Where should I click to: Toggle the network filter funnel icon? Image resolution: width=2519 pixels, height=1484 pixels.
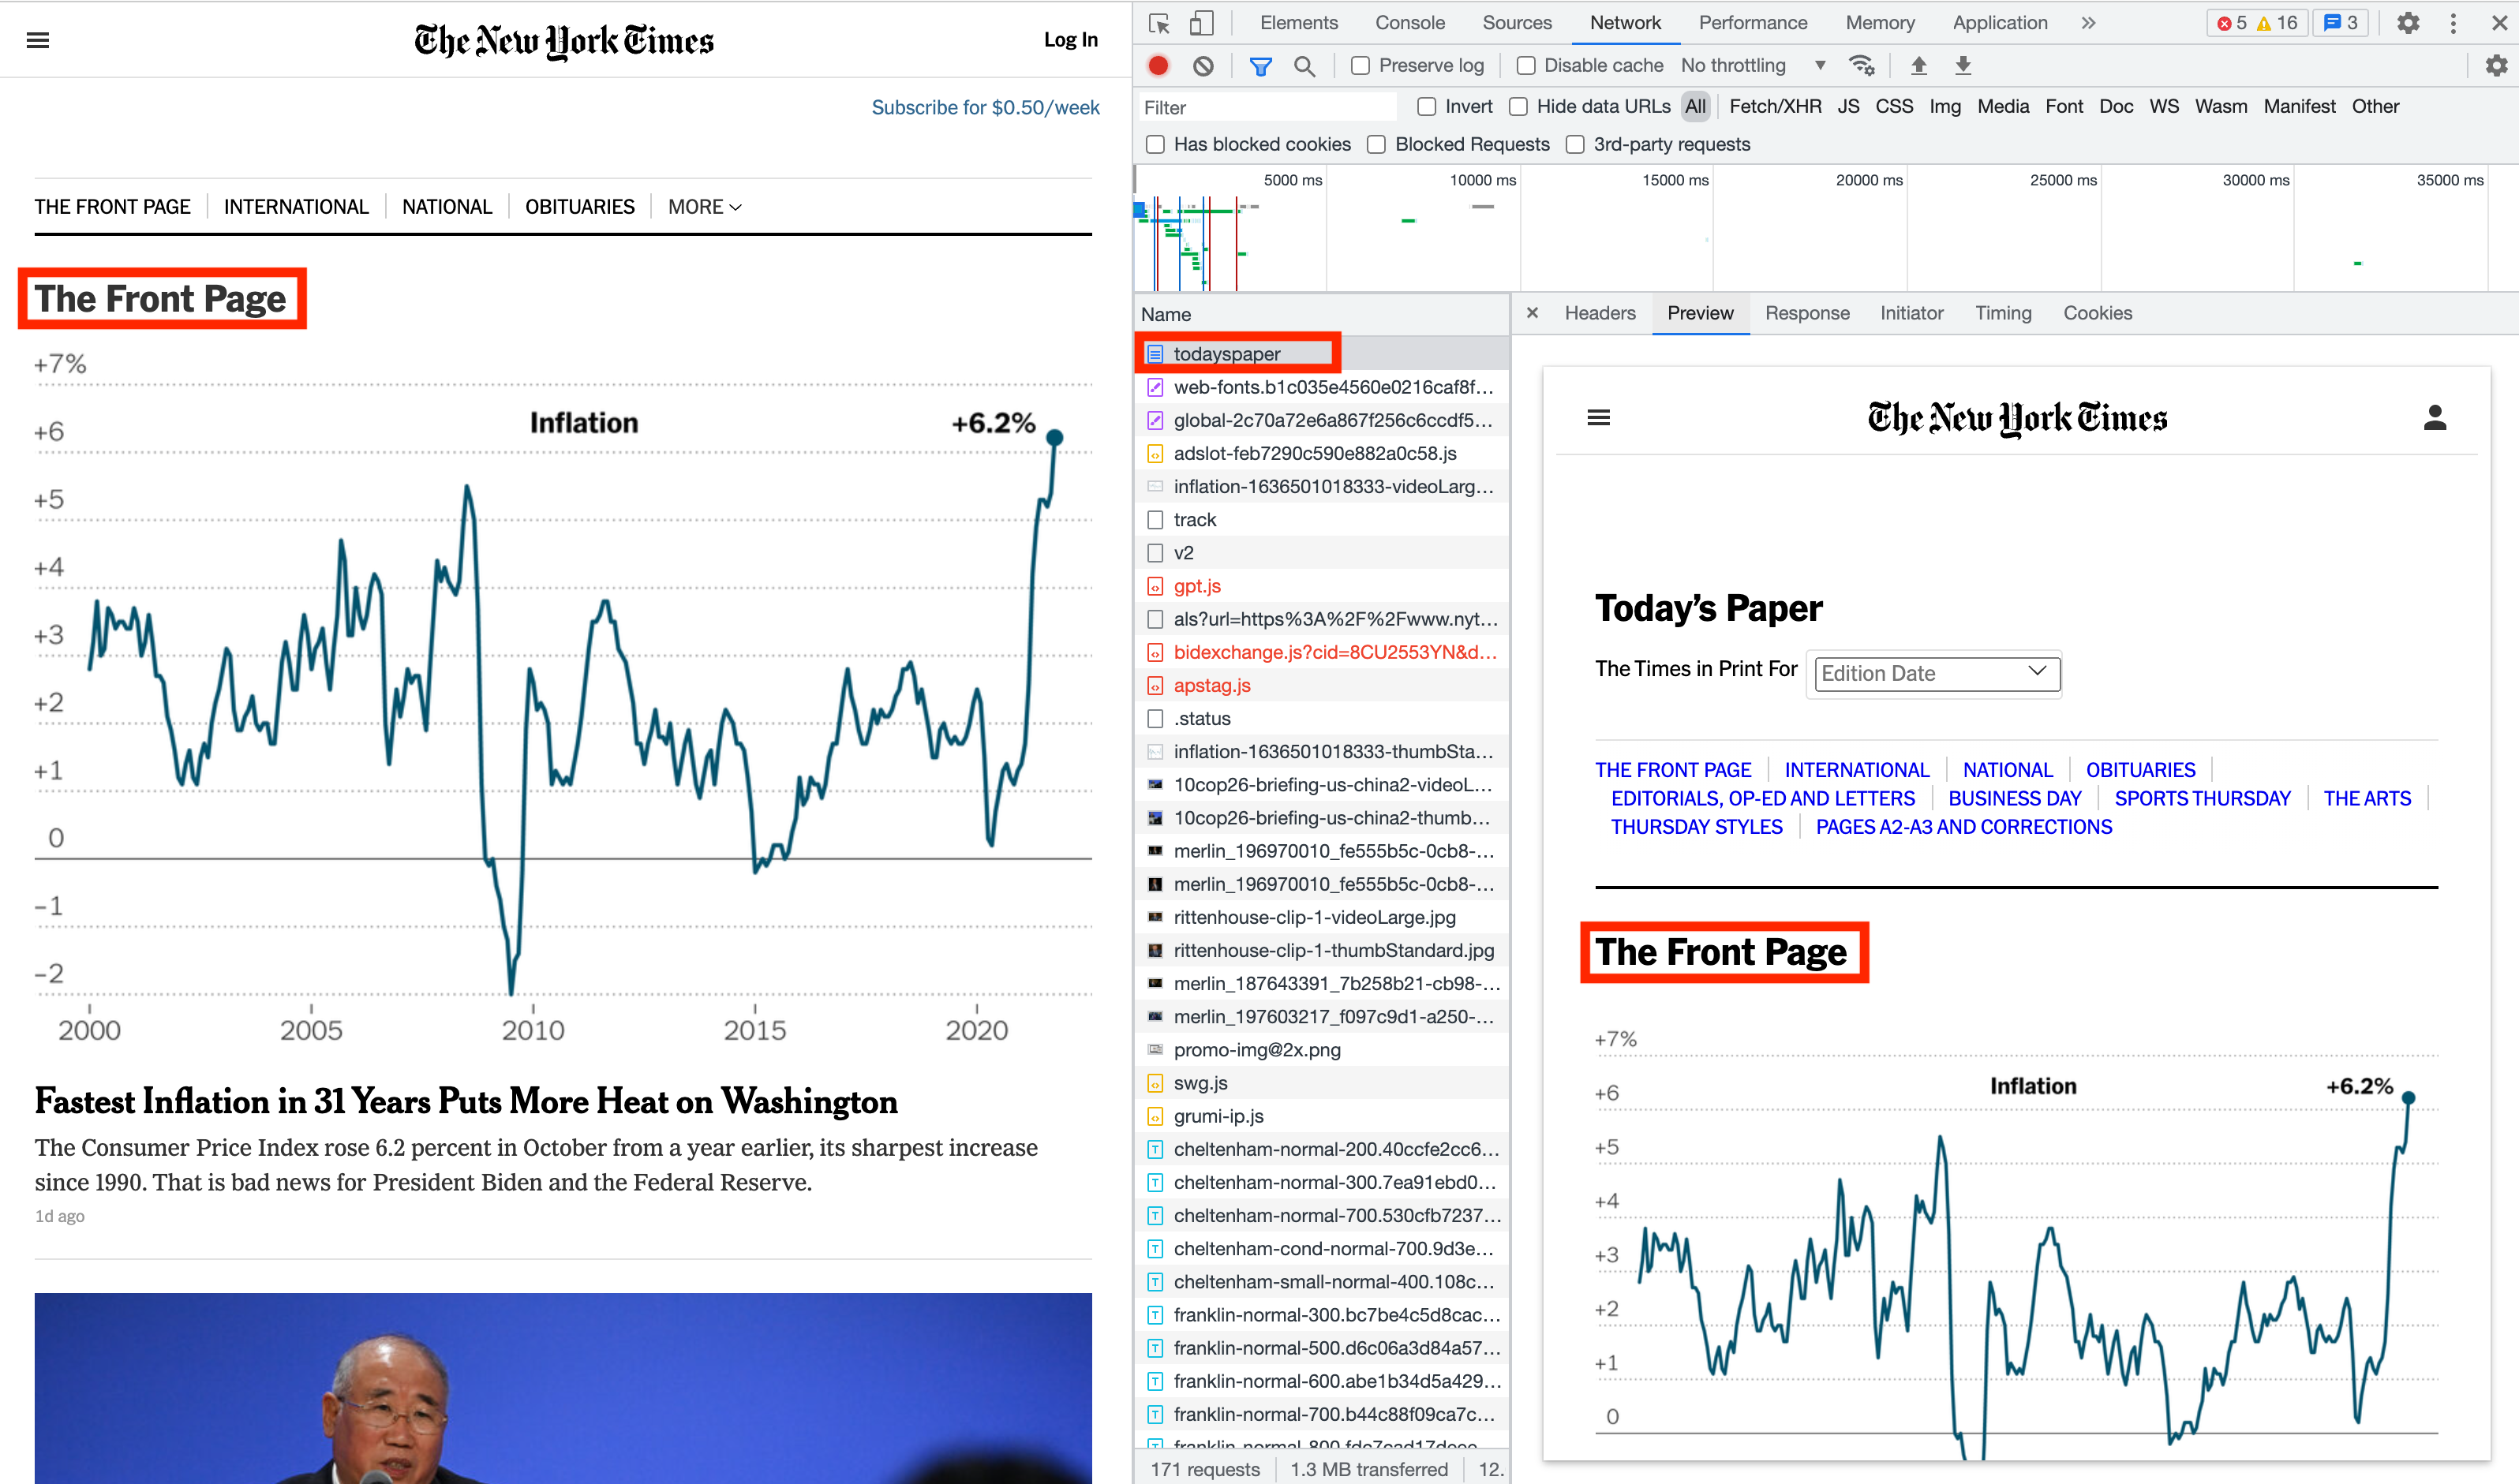[1260, 66]
